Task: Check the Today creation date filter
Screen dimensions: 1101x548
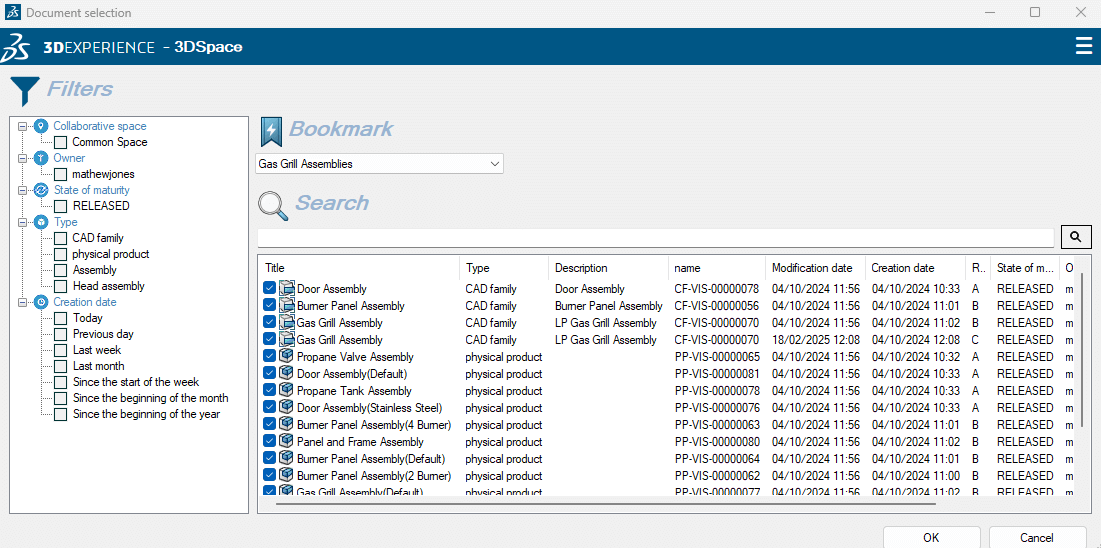Action: click(x=61, y=318)
